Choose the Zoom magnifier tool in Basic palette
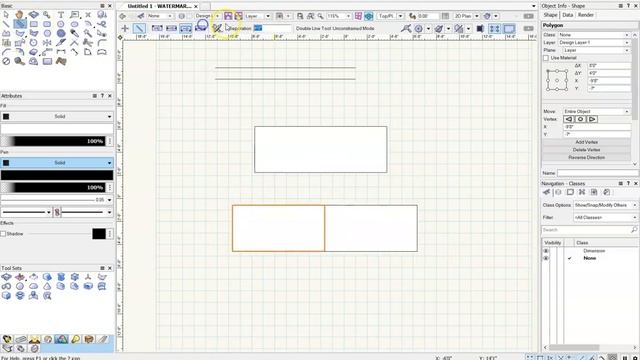640x360 pixels. pos(47,15)
